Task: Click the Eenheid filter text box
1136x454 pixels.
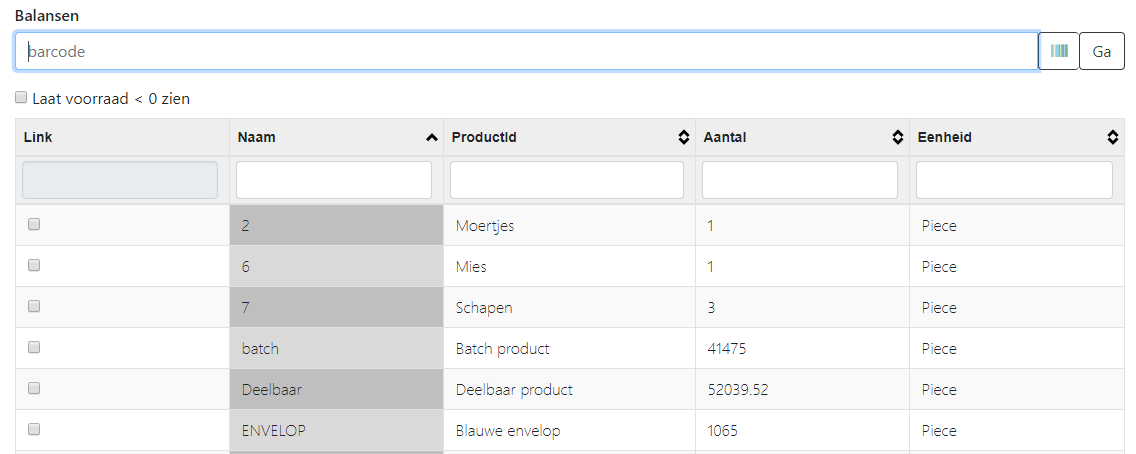Action: (x=1014, y=180)
